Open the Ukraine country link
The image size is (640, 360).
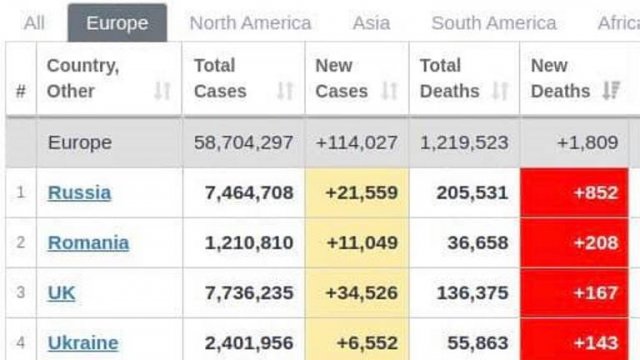pyautogui.click(x=83, y=343)
